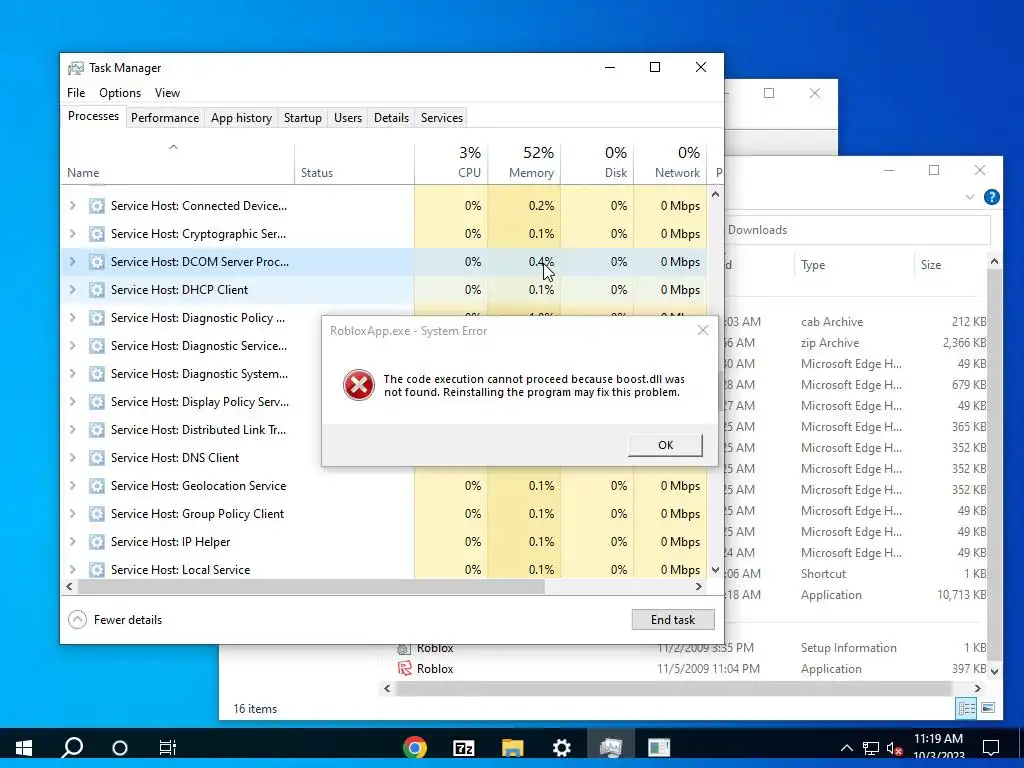Open Task View on the taskbar
The width and height of the screenshot is (1024, 768).
(168, 747)
